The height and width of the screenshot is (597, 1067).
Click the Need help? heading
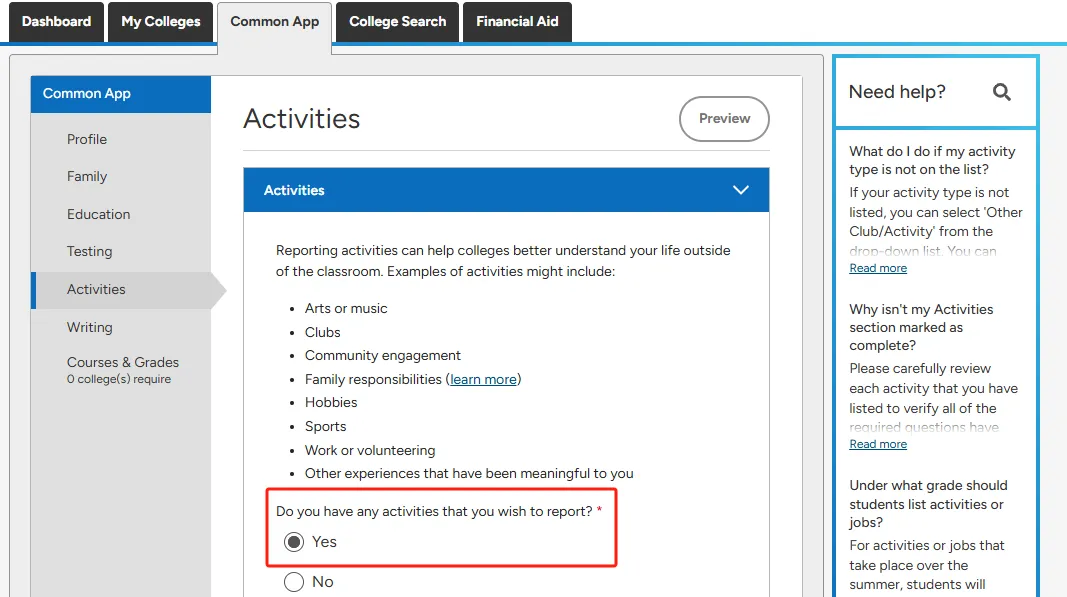coord(897,92)
